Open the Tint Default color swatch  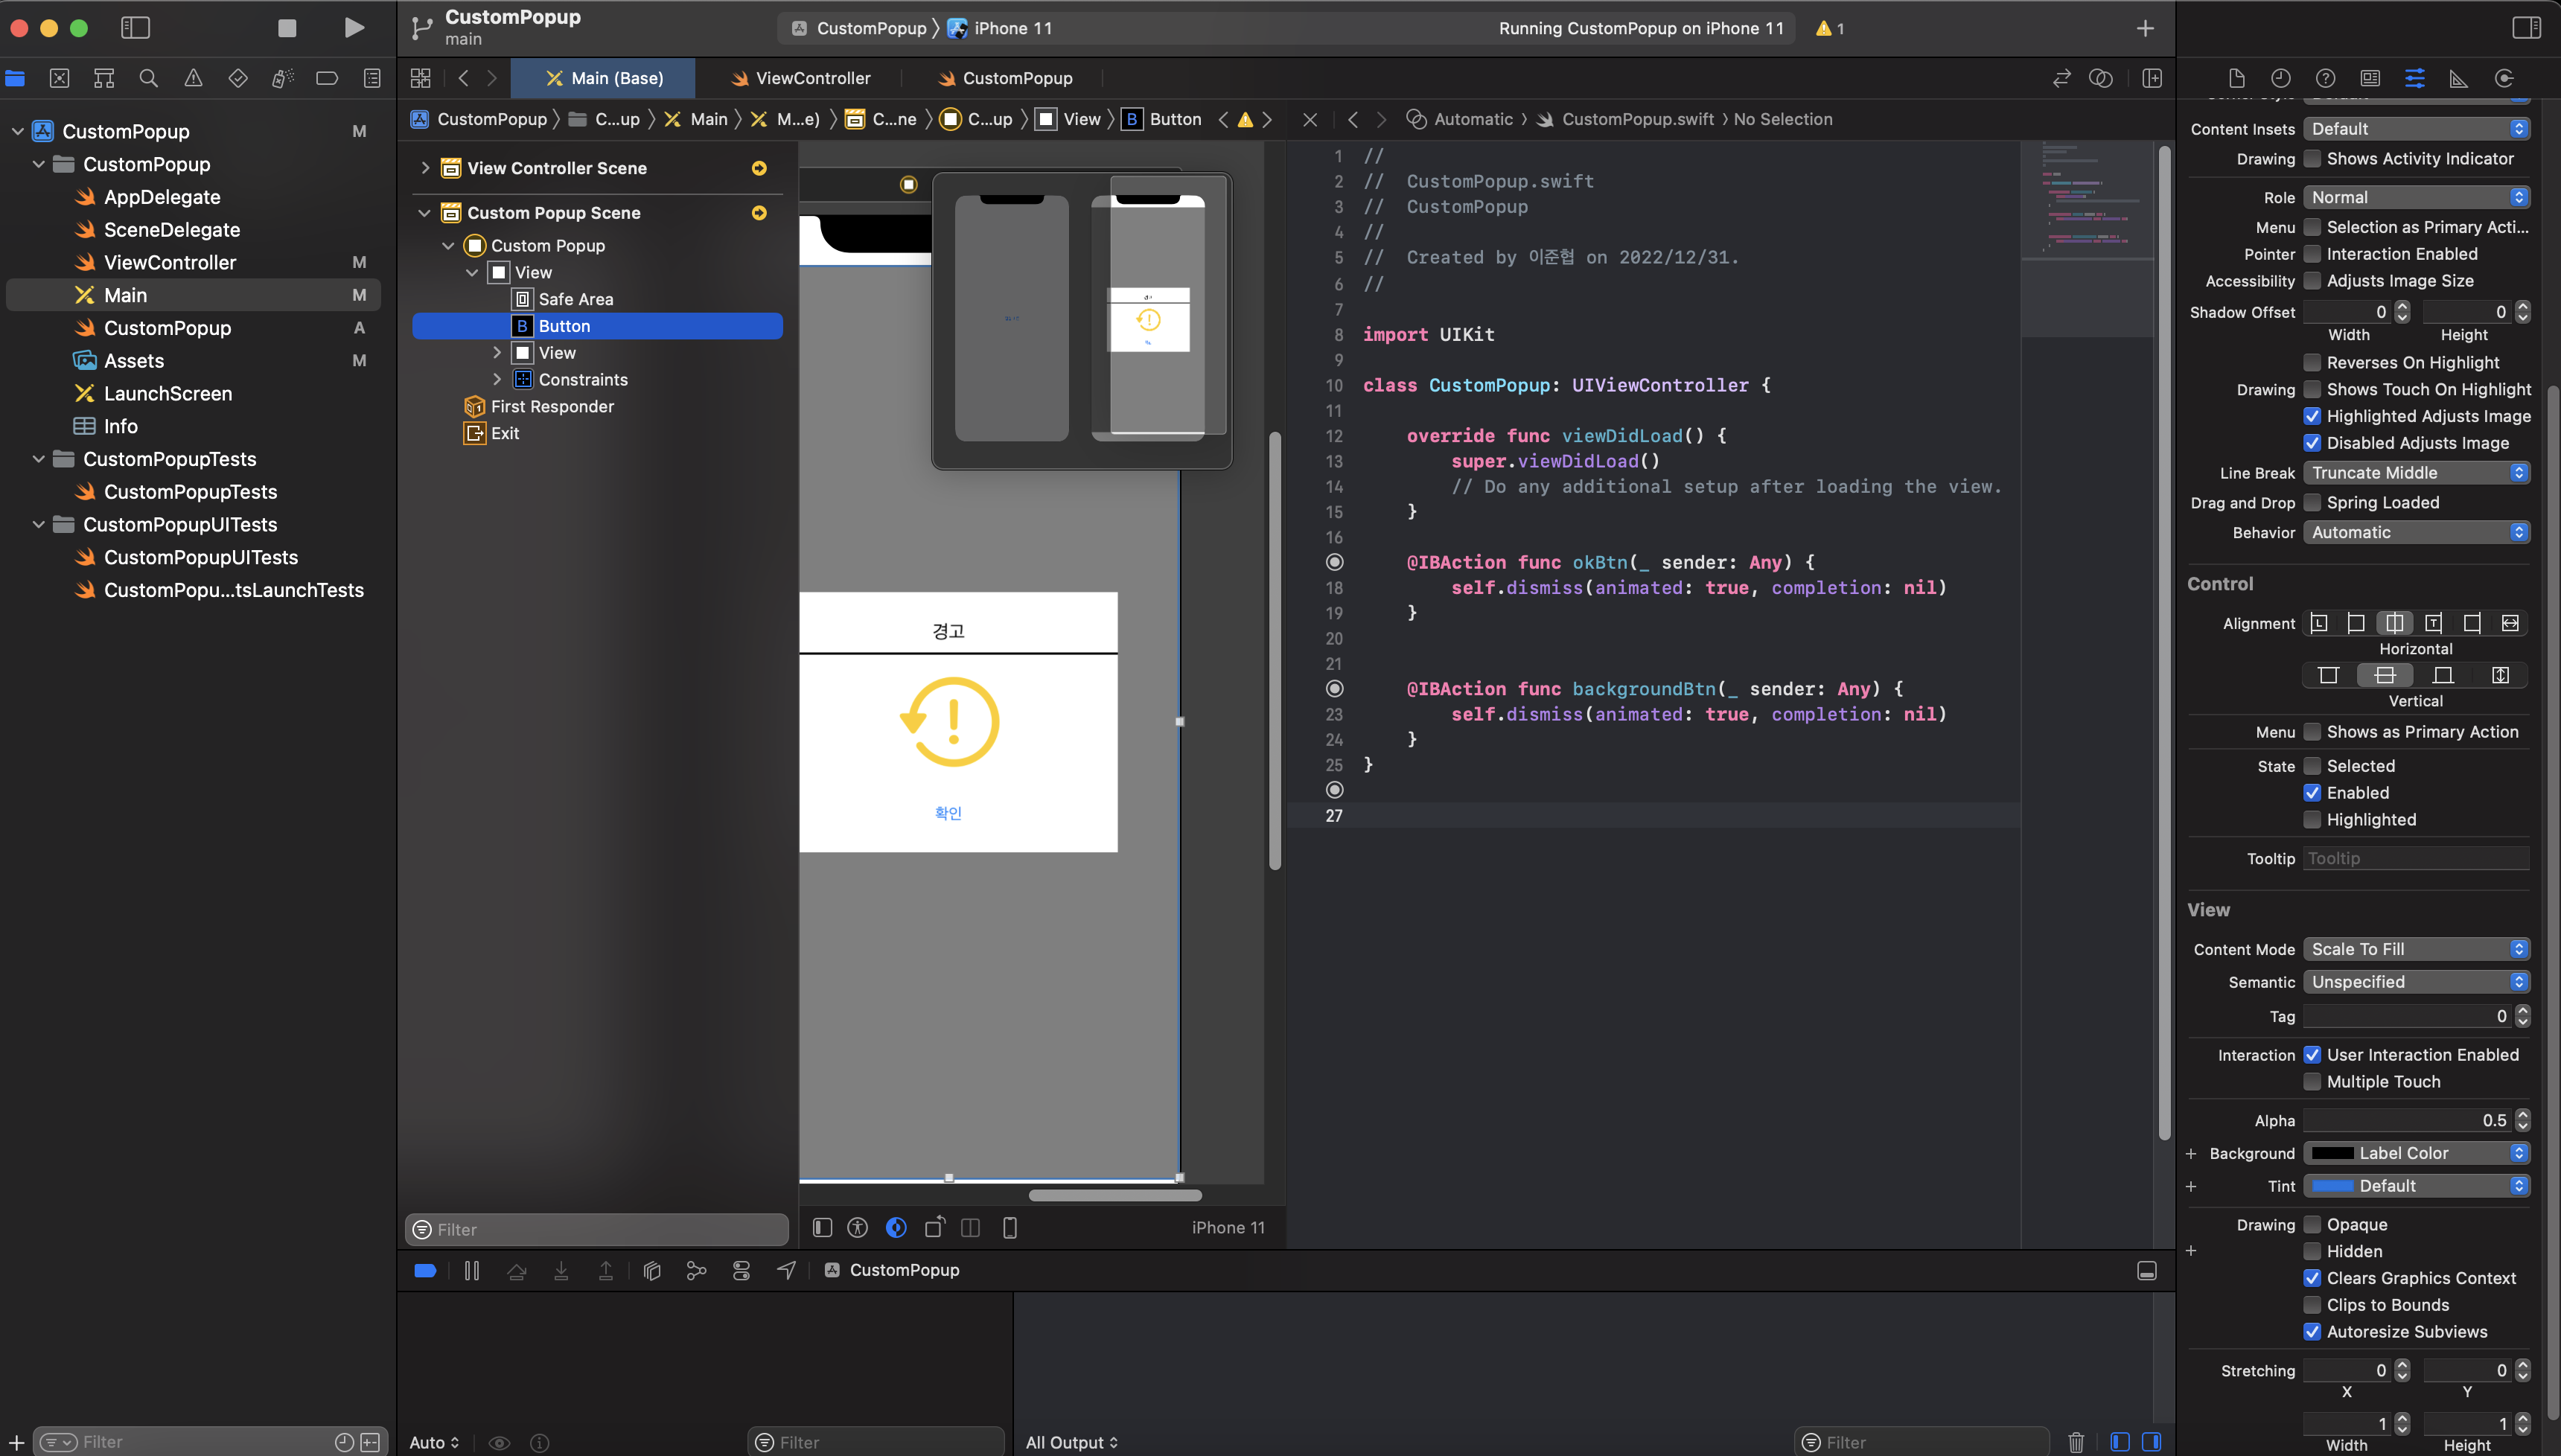2332,1186
